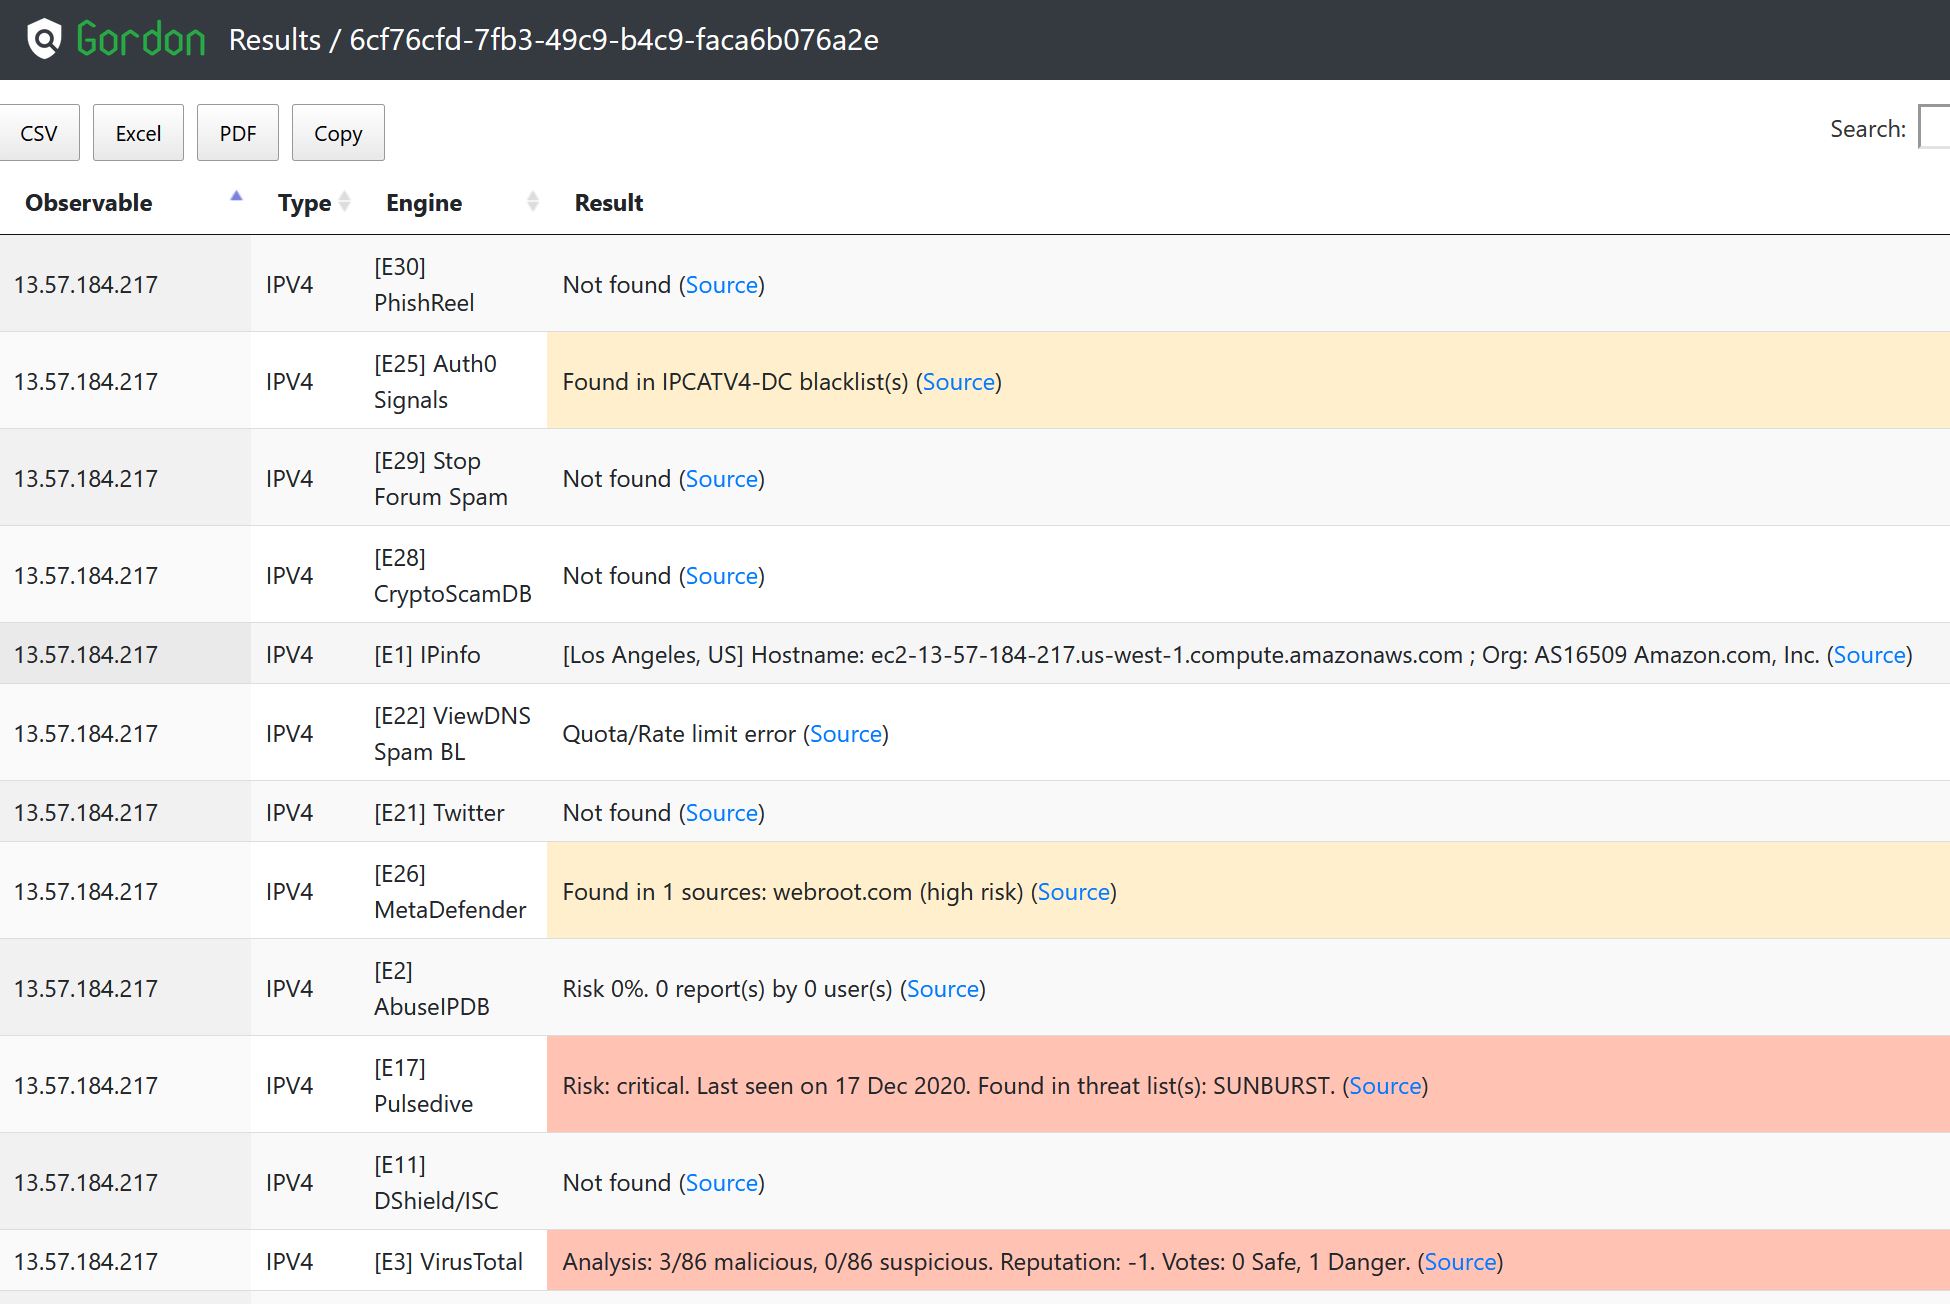Open Source link in IPinfo row
This screenshot has width=1950, height=1304.
pos(1870,655)
